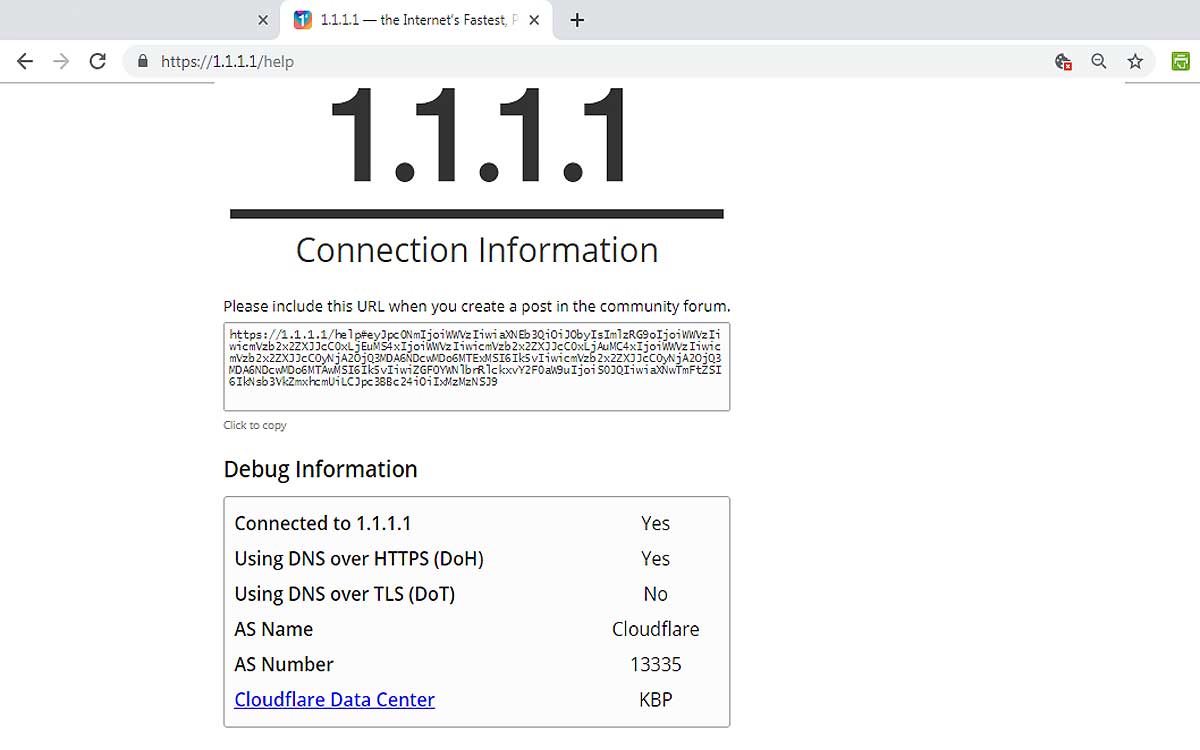Click 'Using DNS over TLS (DoT)' label
Screen dimensions: 1200x750
[345, 594]
